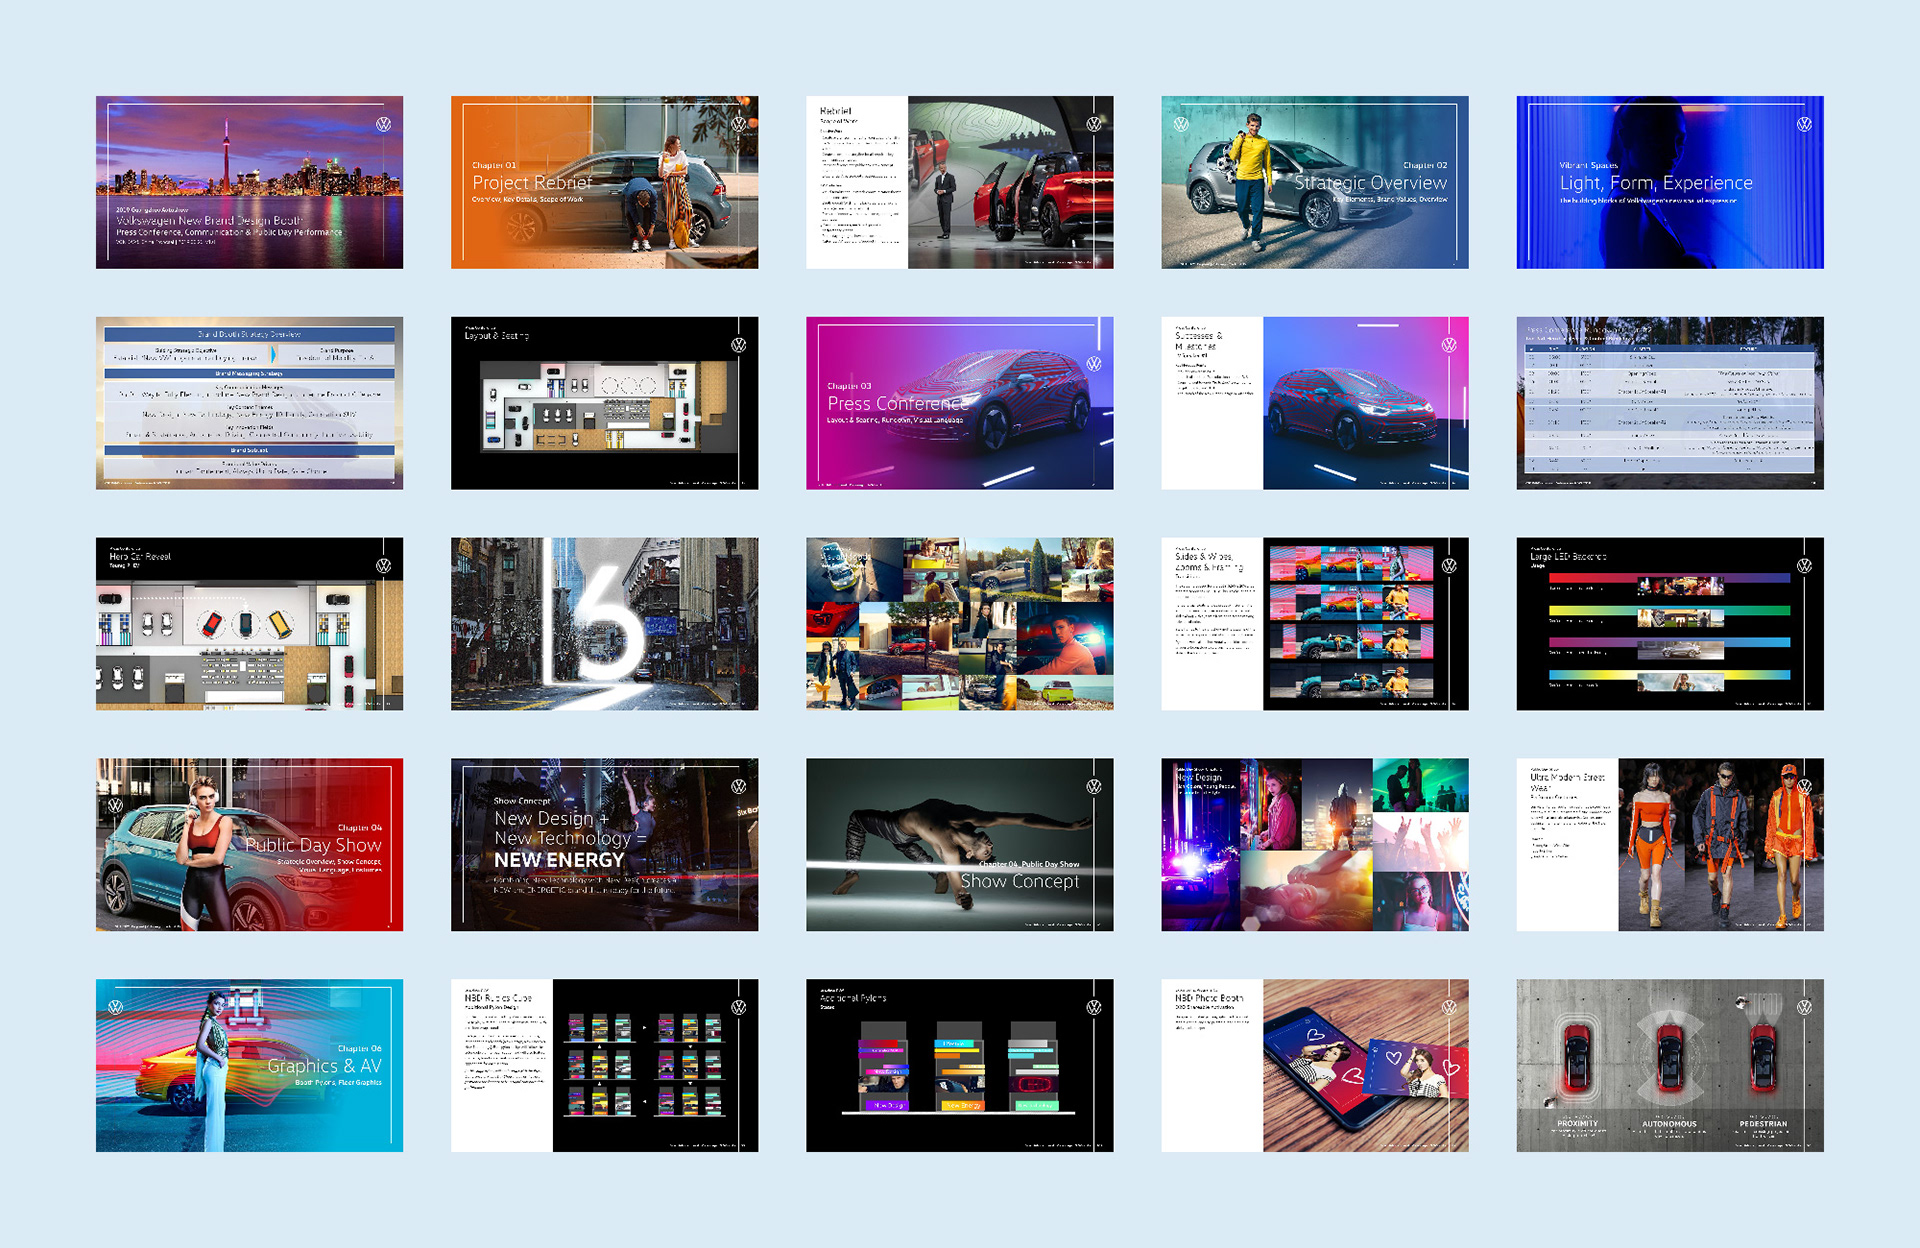Open the Proximity Autonomous Pedestrian cars slide
This screenshot has height=1248, width=1920.
click(x=1669, y=1065)
